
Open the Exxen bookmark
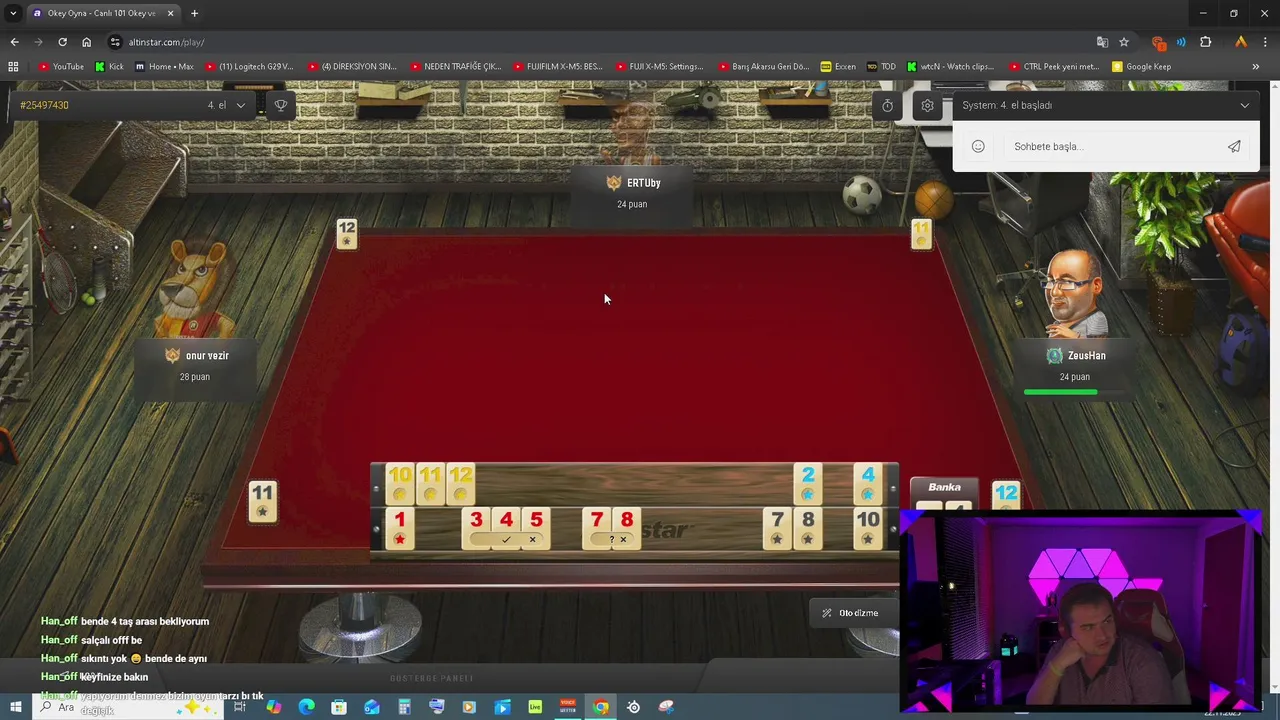838,67
